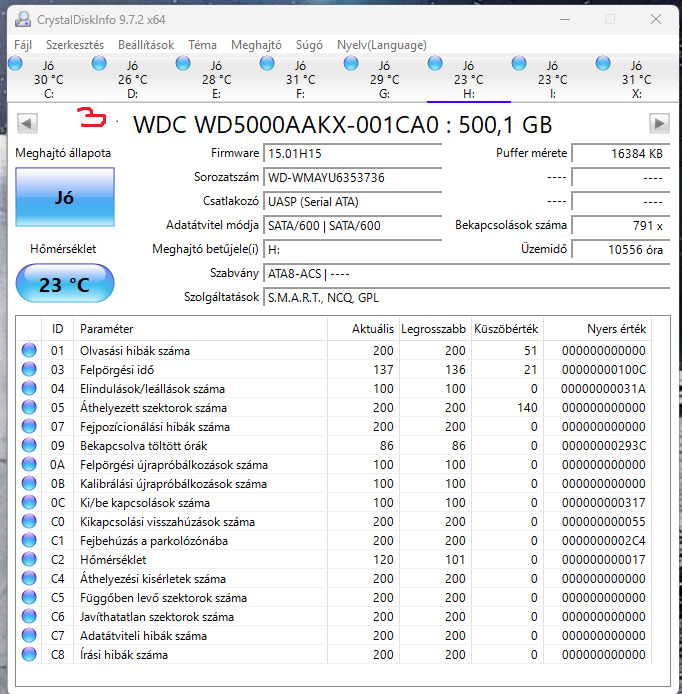Go to the next disk arrow
This screenshot has height=694, width=682.
click(659, 123)
